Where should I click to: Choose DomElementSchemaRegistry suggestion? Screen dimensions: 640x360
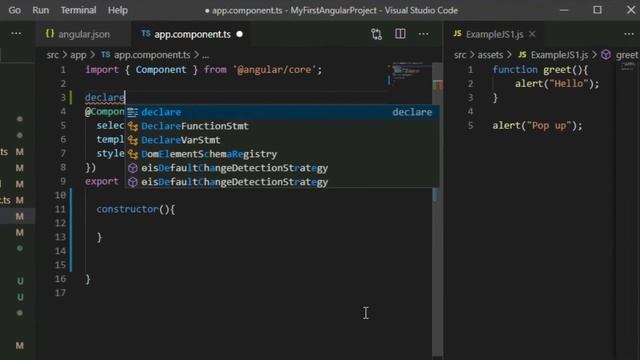pyautogui.click(x=282, y=154)
